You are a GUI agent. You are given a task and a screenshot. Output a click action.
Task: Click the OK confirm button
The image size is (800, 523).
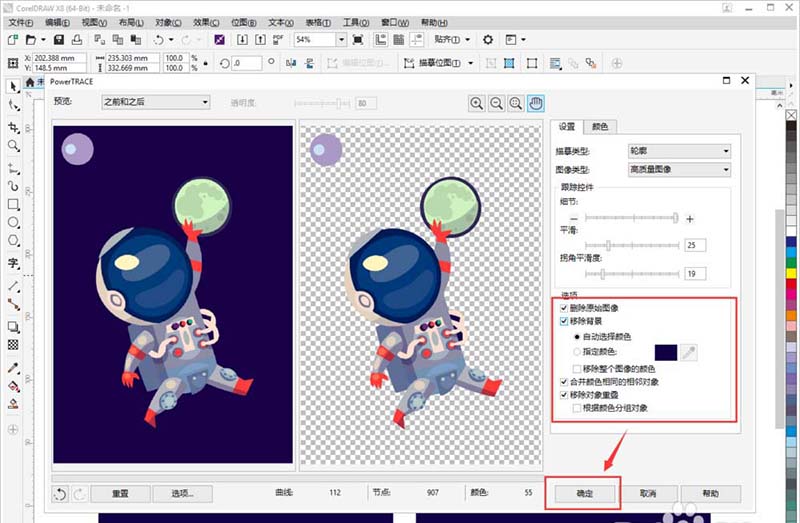tap(584, 493)
